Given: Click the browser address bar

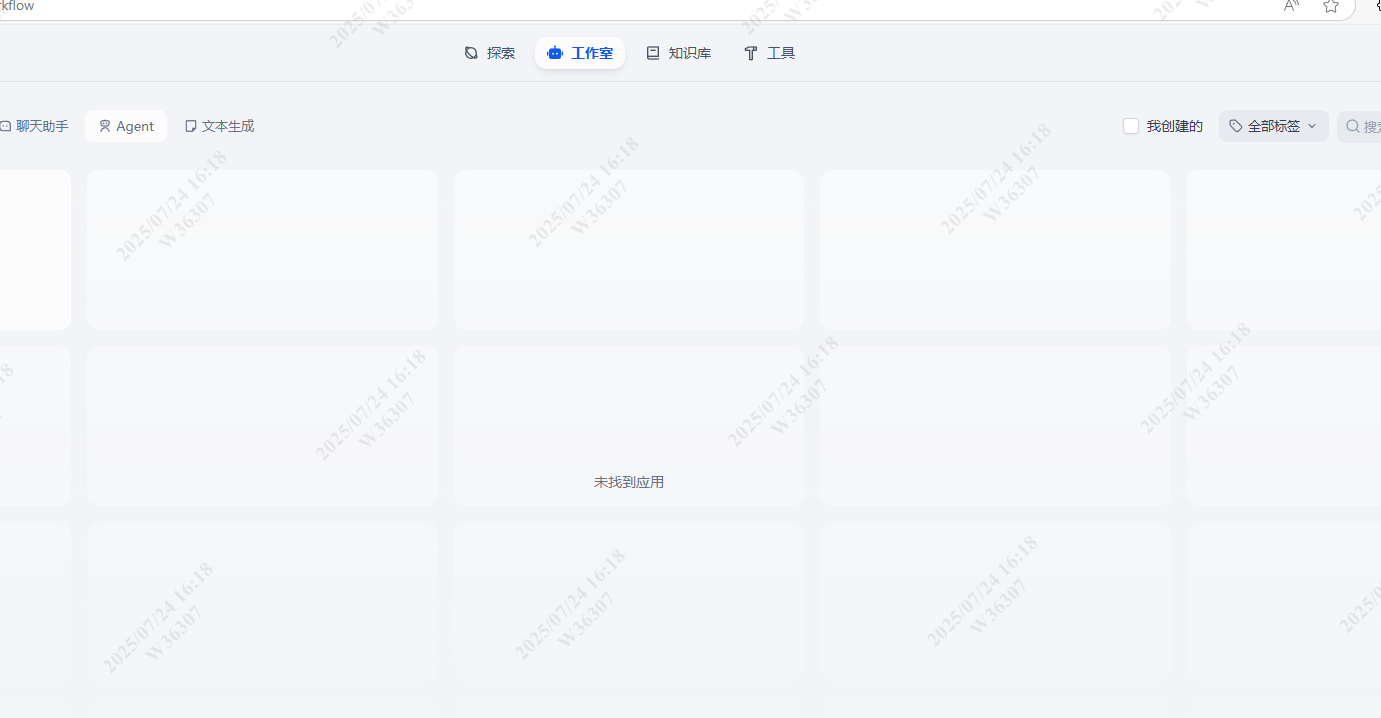Looking at the screenshot, I should point(600,6).
